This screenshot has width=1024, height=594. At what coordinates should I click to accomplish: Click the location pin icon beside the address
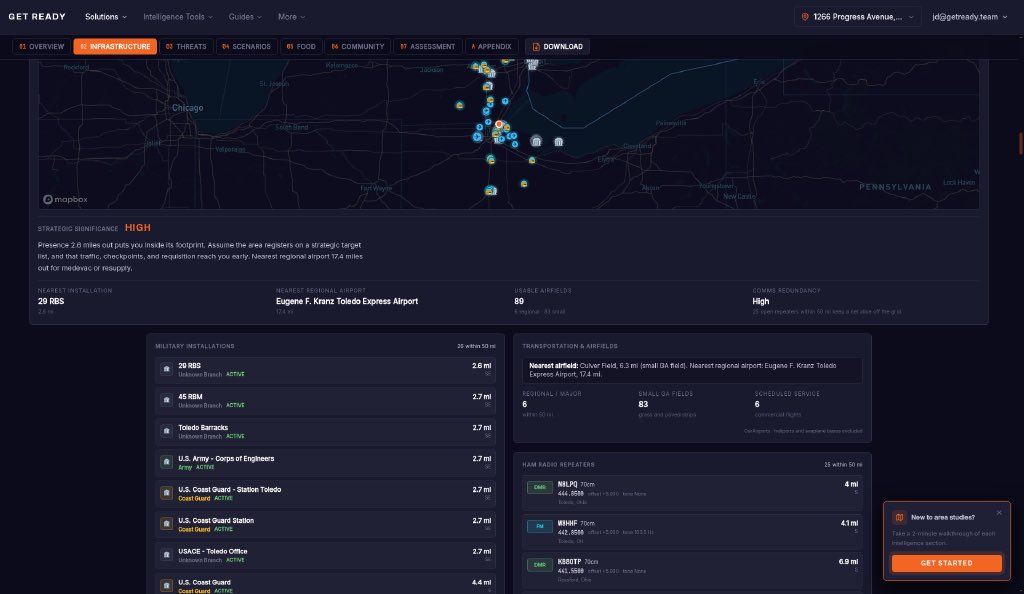pos(805,17)
